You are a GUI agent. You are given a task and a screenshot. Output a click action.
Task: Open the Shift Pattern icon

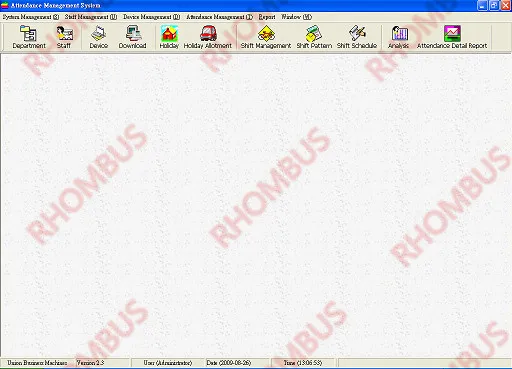pyautogui.click(x=314, y=37)
